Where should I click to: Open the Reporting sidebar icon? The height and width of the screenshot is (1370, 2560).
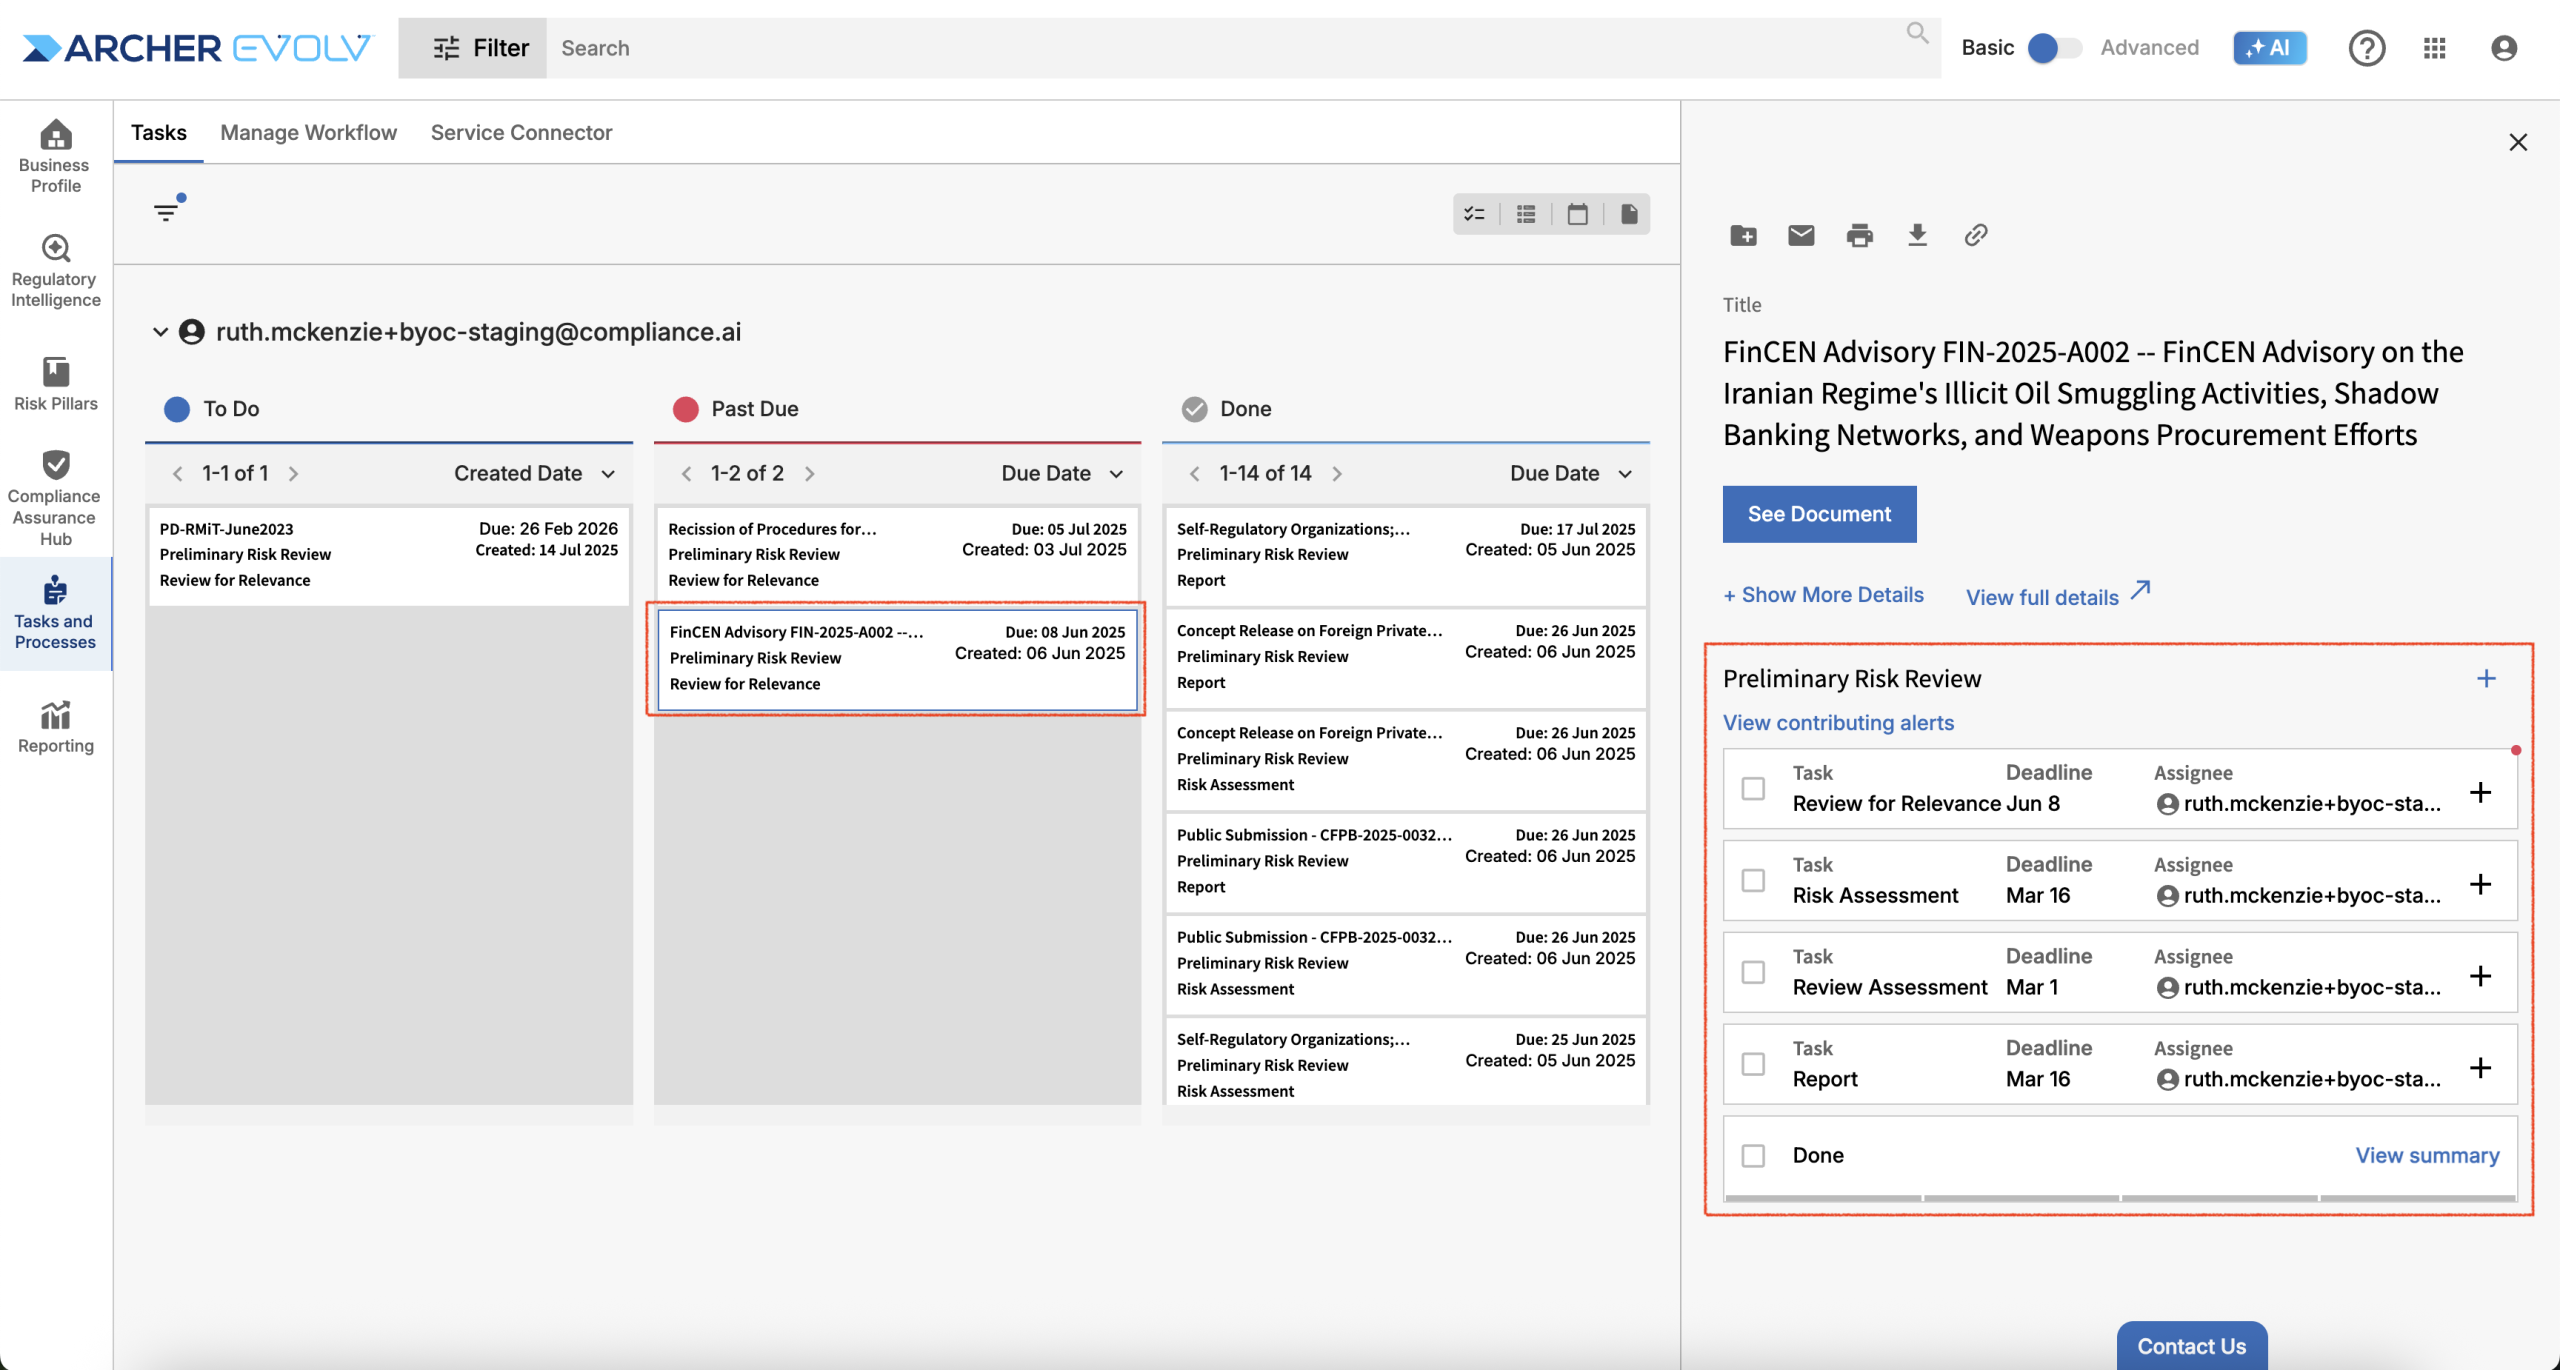click(x=56, y=727)
